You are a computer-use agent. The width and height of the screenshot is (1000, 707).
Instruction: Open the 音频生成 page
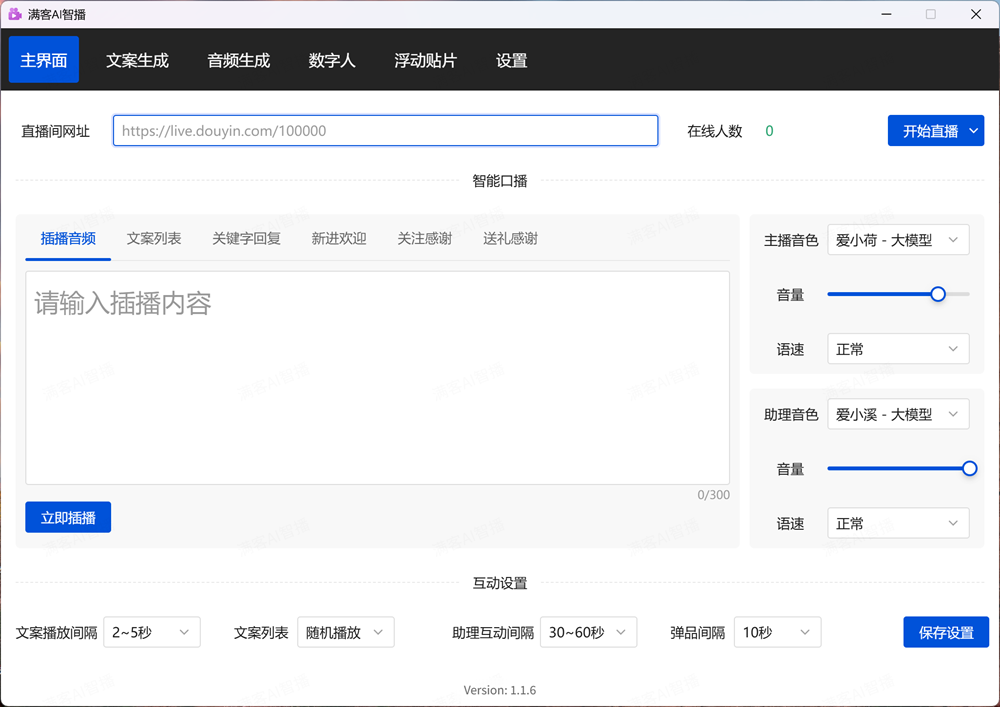(x=238, y=60)
